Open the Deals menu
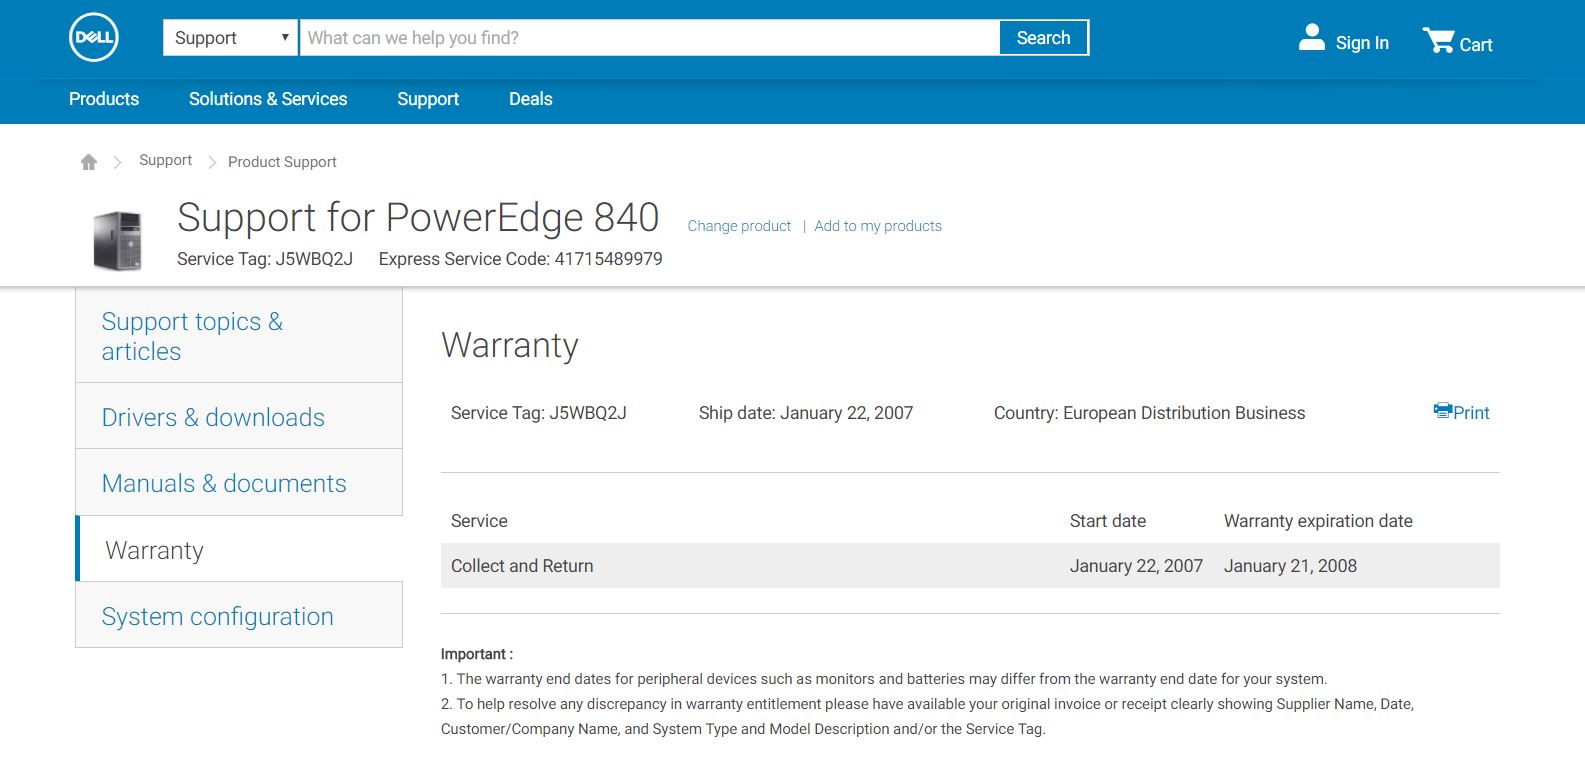 (x=530, y=99)
